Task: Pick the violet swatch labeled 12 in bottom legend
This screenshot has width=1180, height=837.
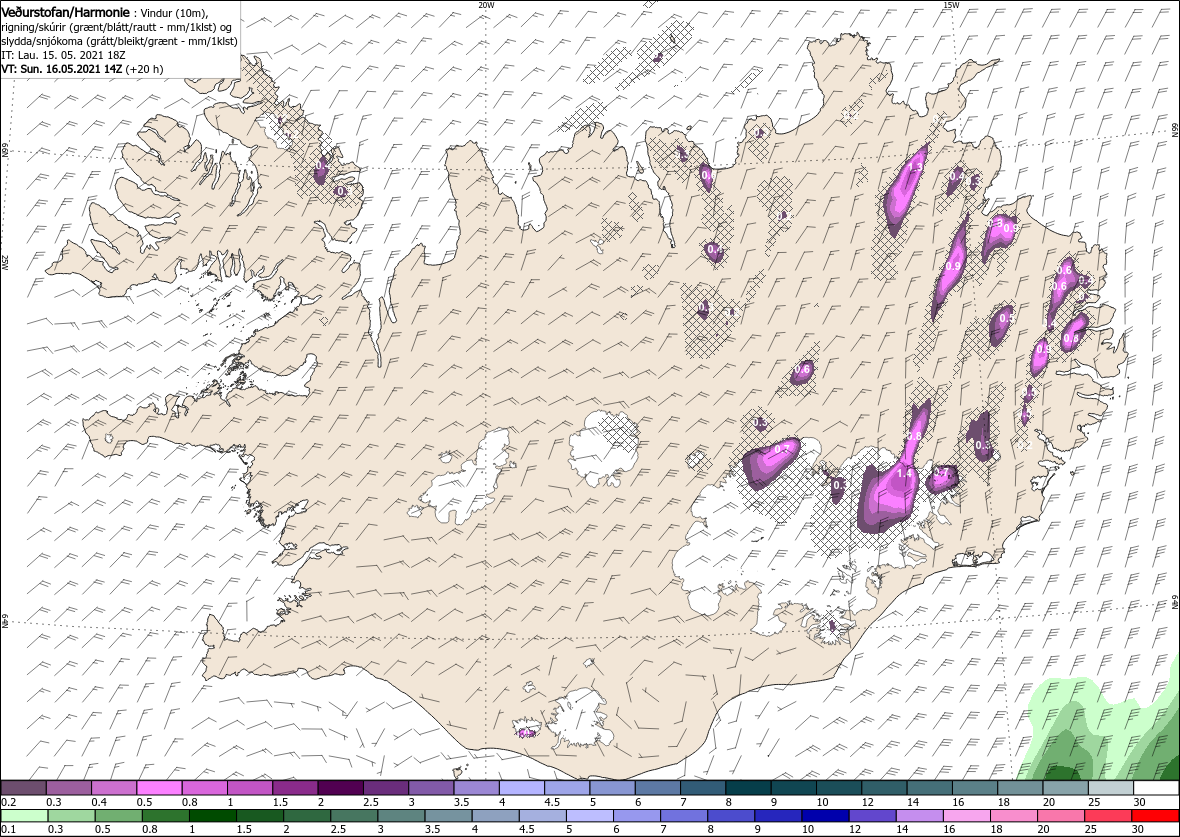Action: pyautogui.click(x=873, y=816)
